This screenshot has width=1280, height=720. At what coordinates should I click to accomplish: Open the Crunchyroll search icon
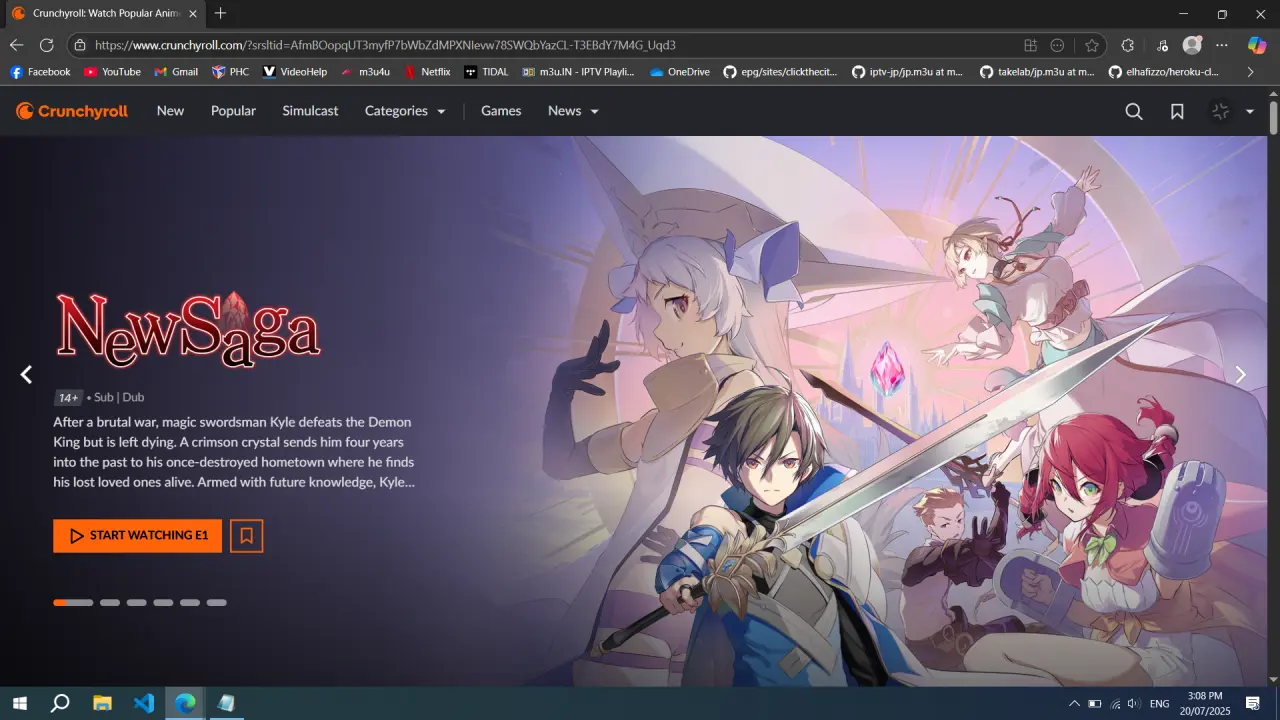click(x=1134, y=111)
